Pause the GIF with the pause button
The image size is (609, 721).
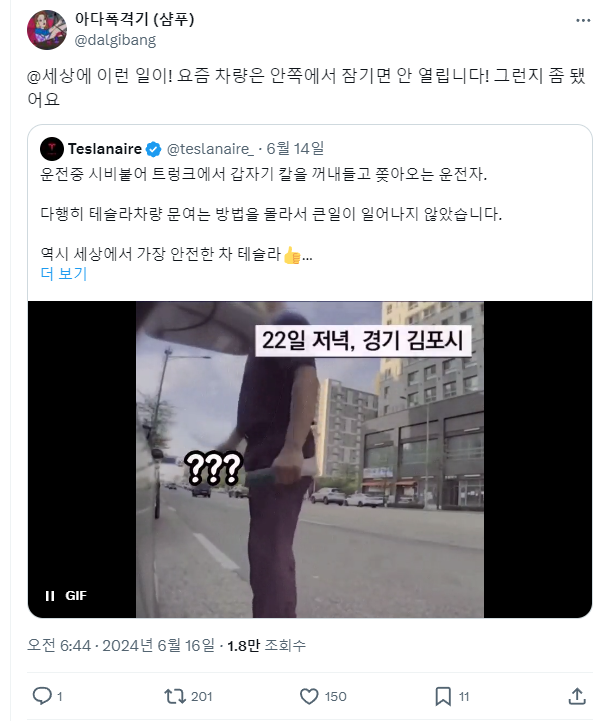coord(50,596)
